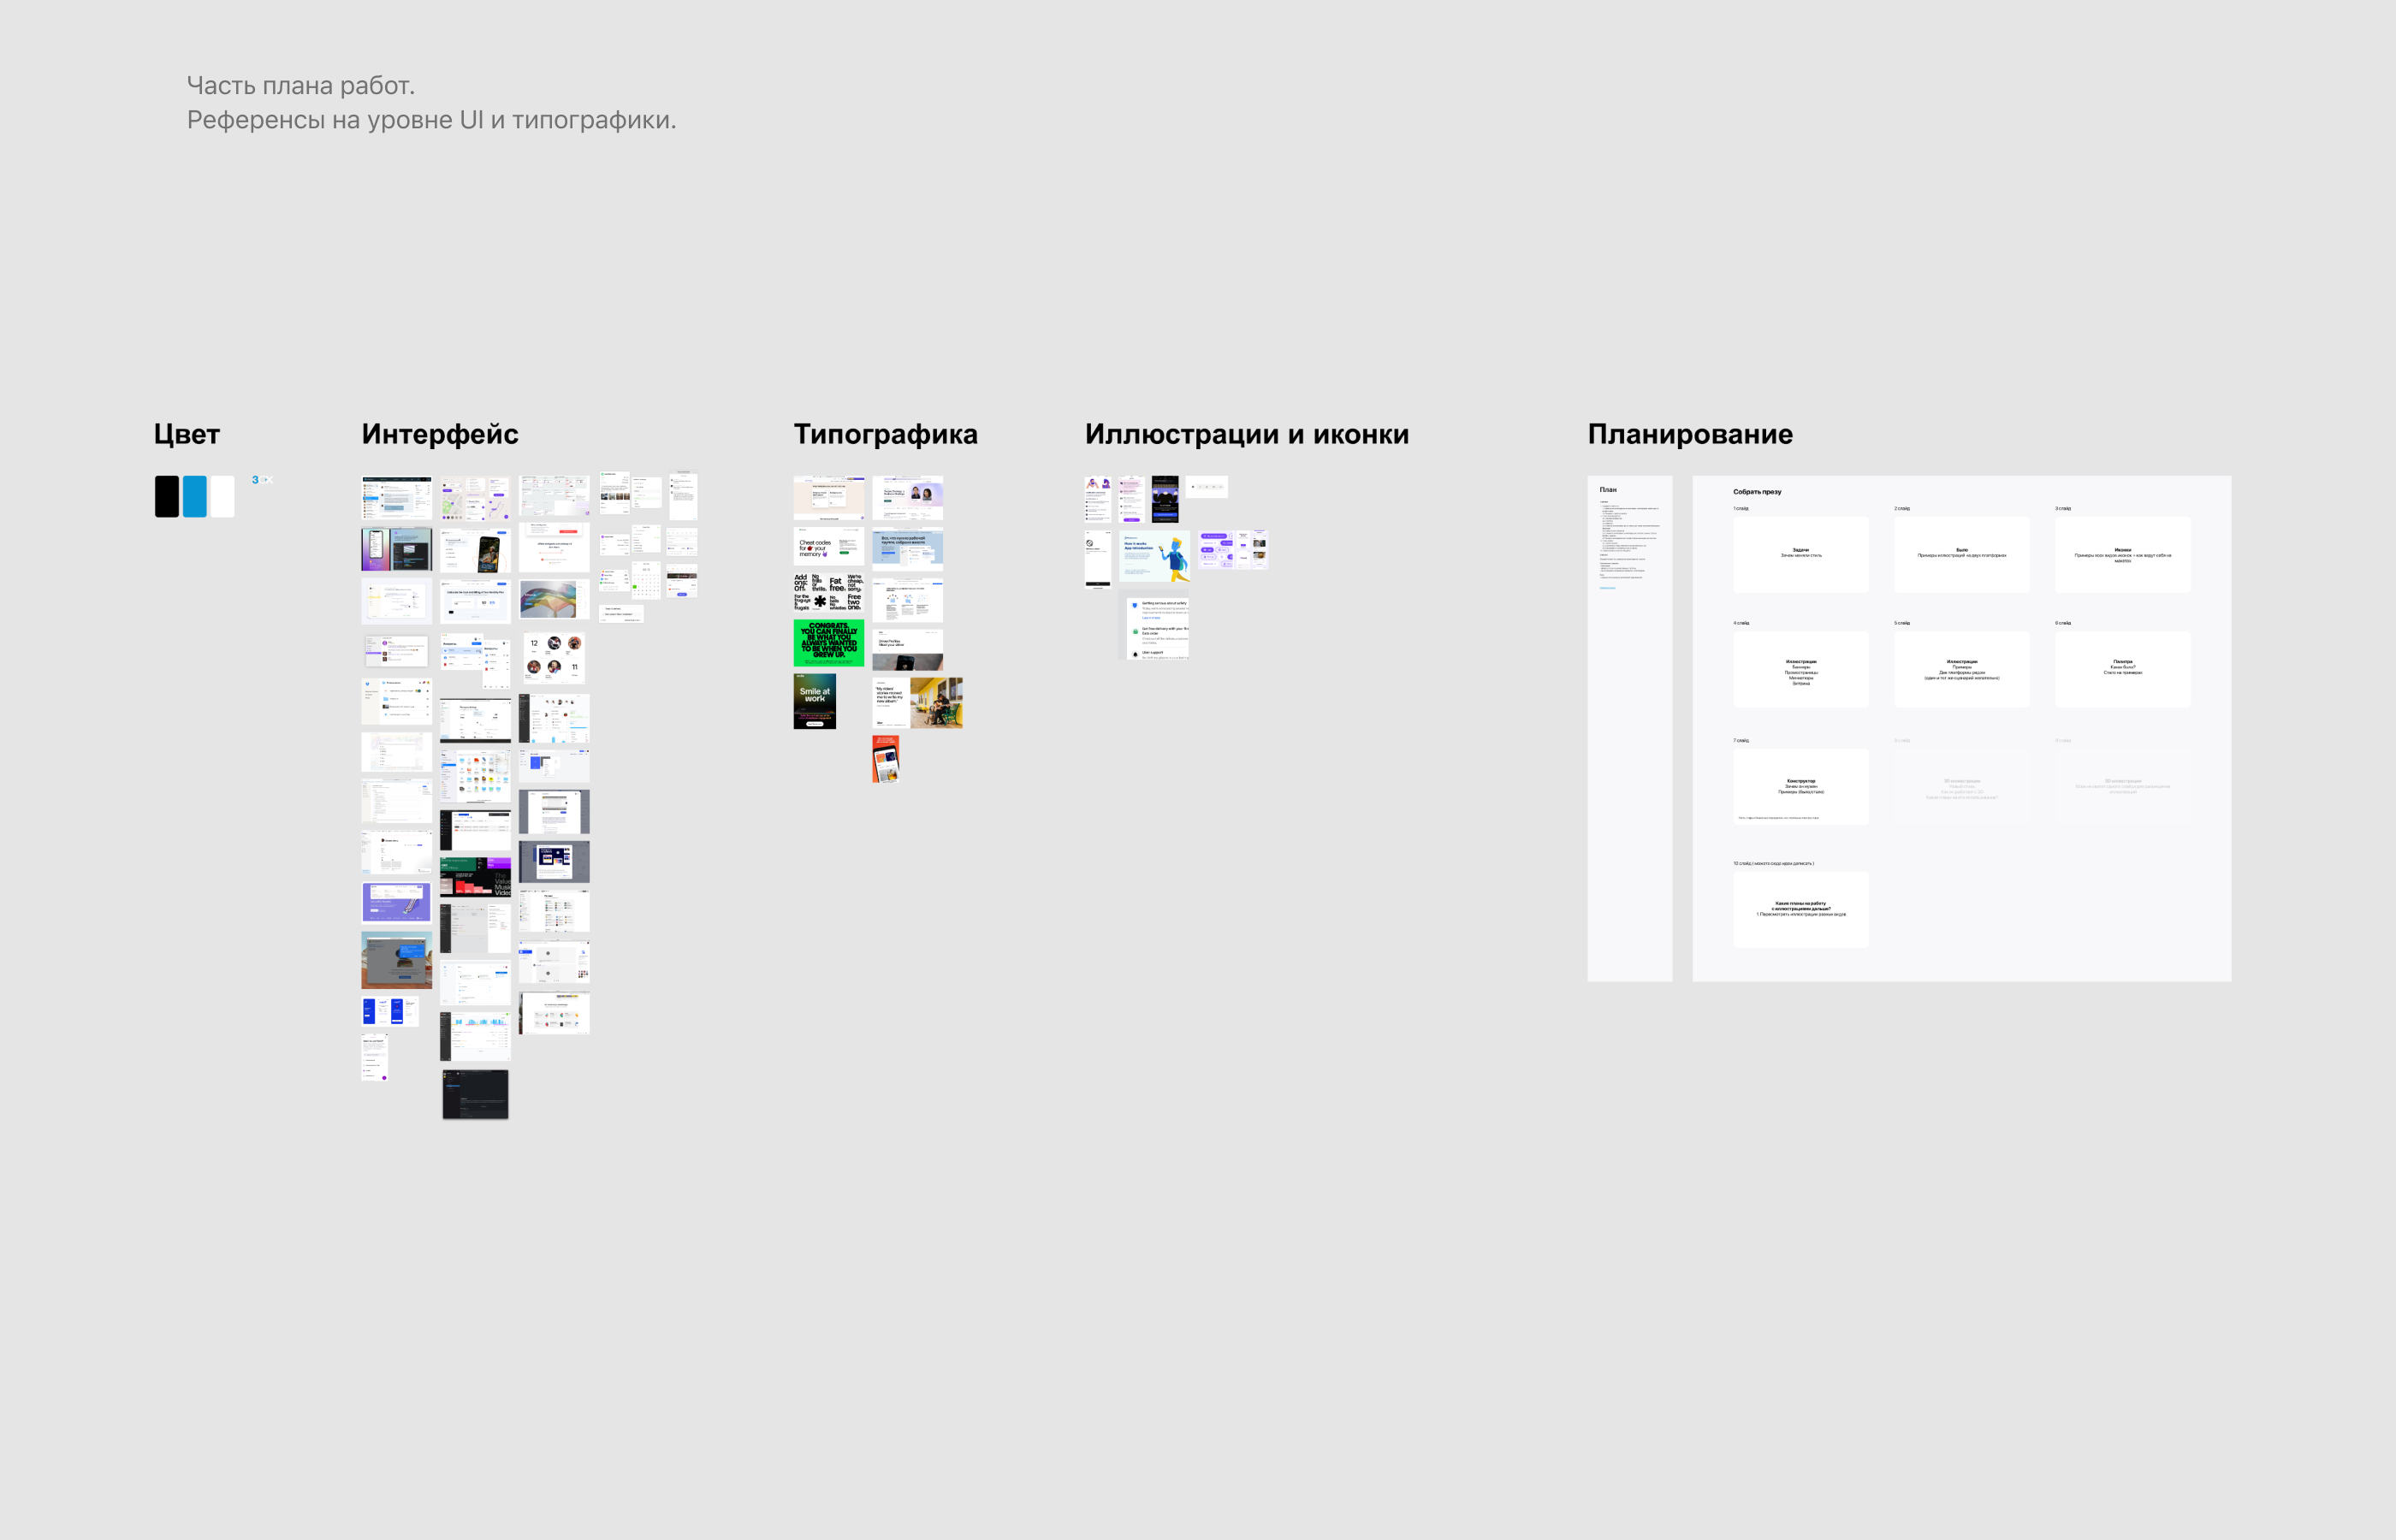
Task: Click the "Интерфейс" section heading
Action: click(440, 434)
